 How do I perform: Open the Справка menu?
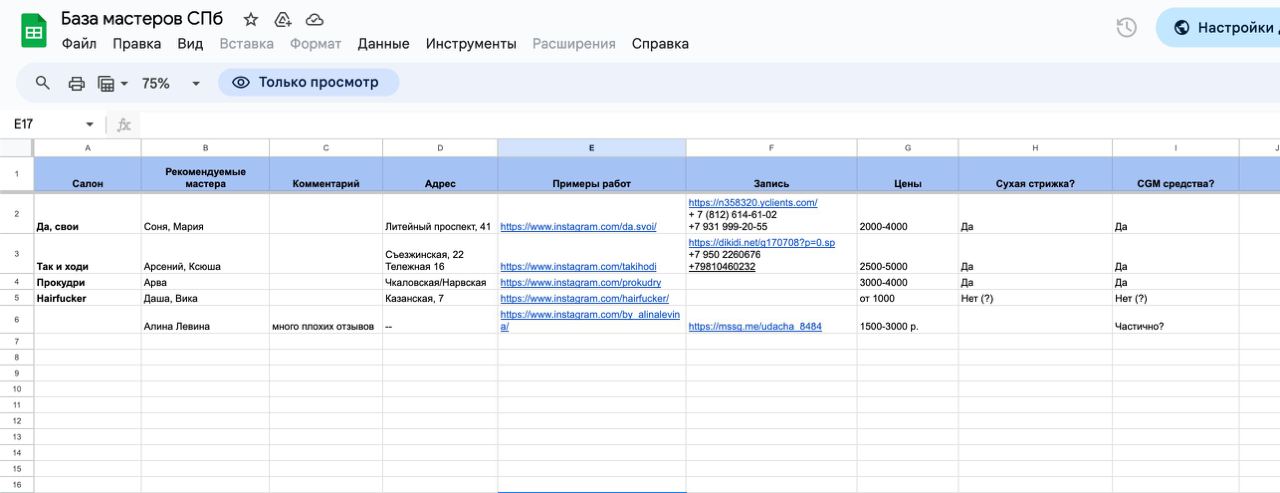coord(660,44)
